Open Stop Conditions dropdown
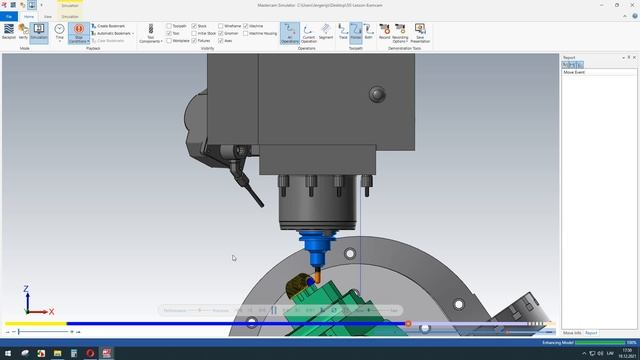Image resolution: width=640 pixels, height=360 pixels. coord(79,33)
